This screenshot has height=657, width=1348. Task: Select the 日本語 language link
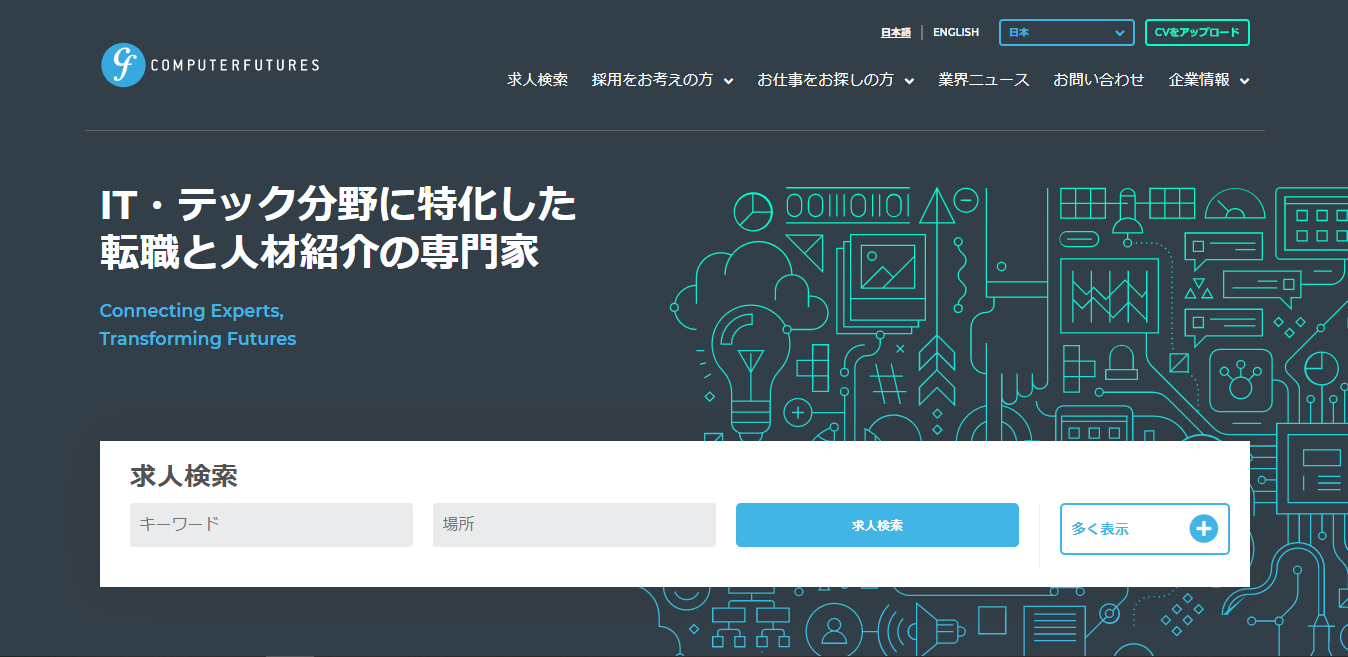click(894, 32)
